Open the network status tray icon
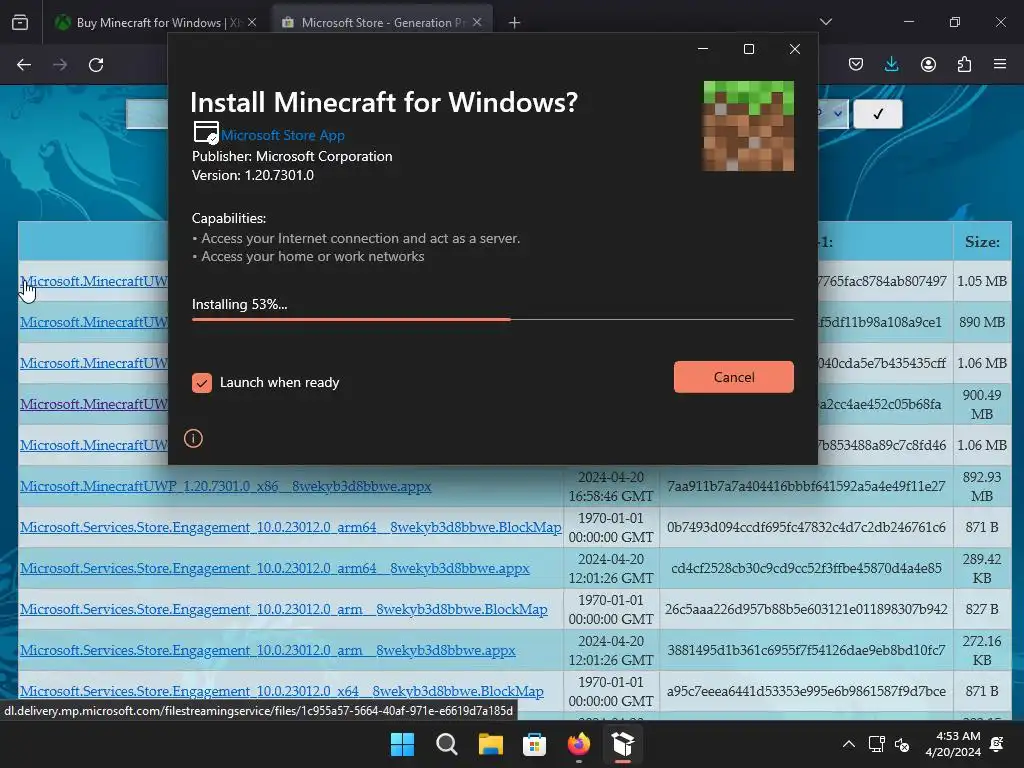This screenshot has height=768, width=1024. (876, 744)
